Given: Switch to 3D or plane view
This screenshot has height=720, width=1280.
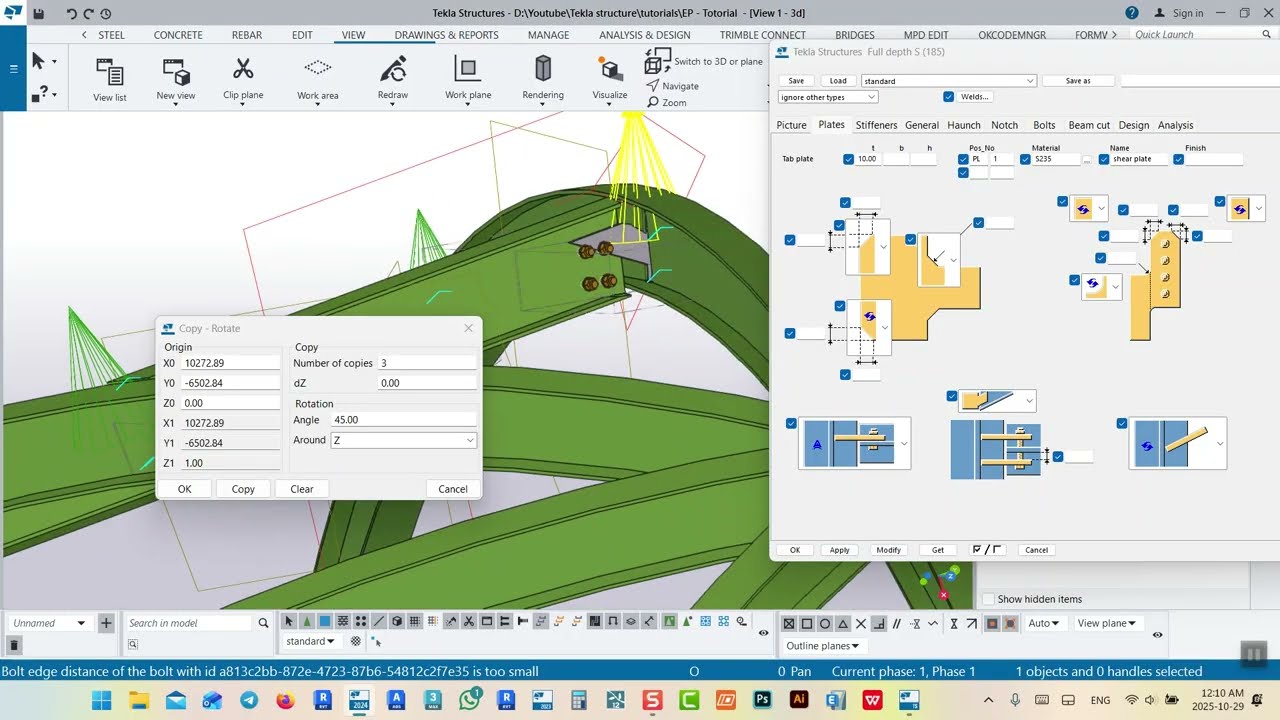Looking at the screenshot, I should [x=705, y=62].
